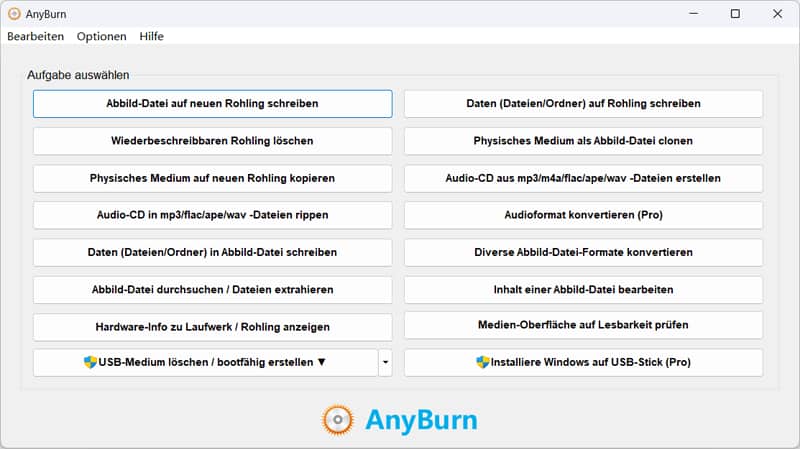Image resolution: width=800 pixels, height=449 pixels.
Task: Click Abbild-Datei auf neuen Rohling schreiben
Action: tap(212, 104)
